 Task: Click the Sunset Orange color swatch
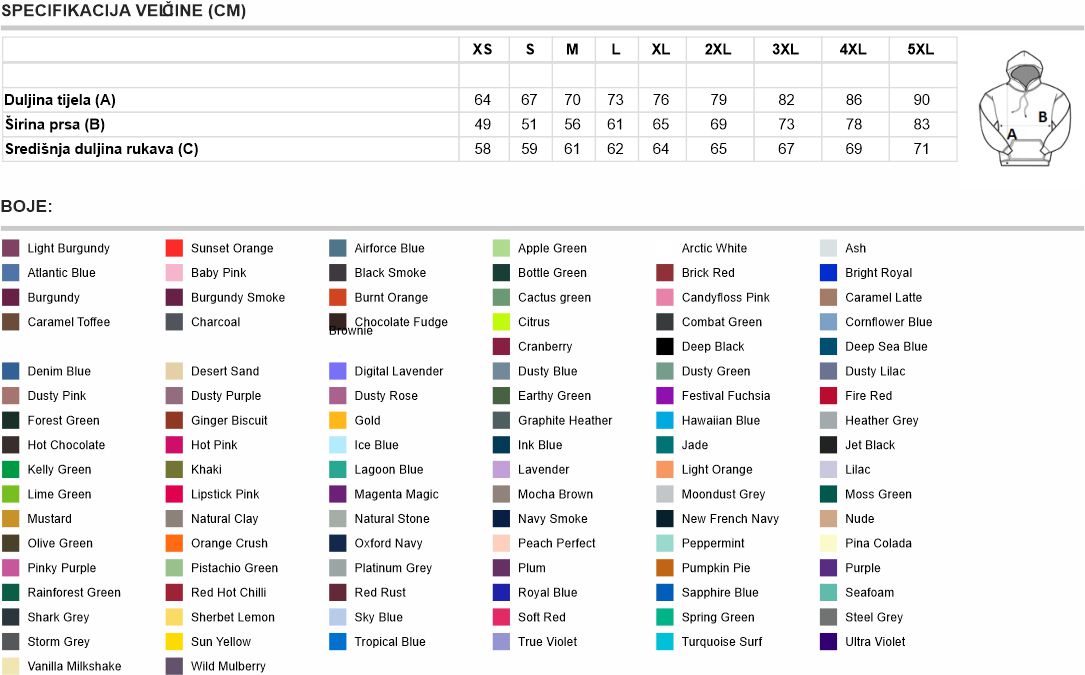click(174, 248)
